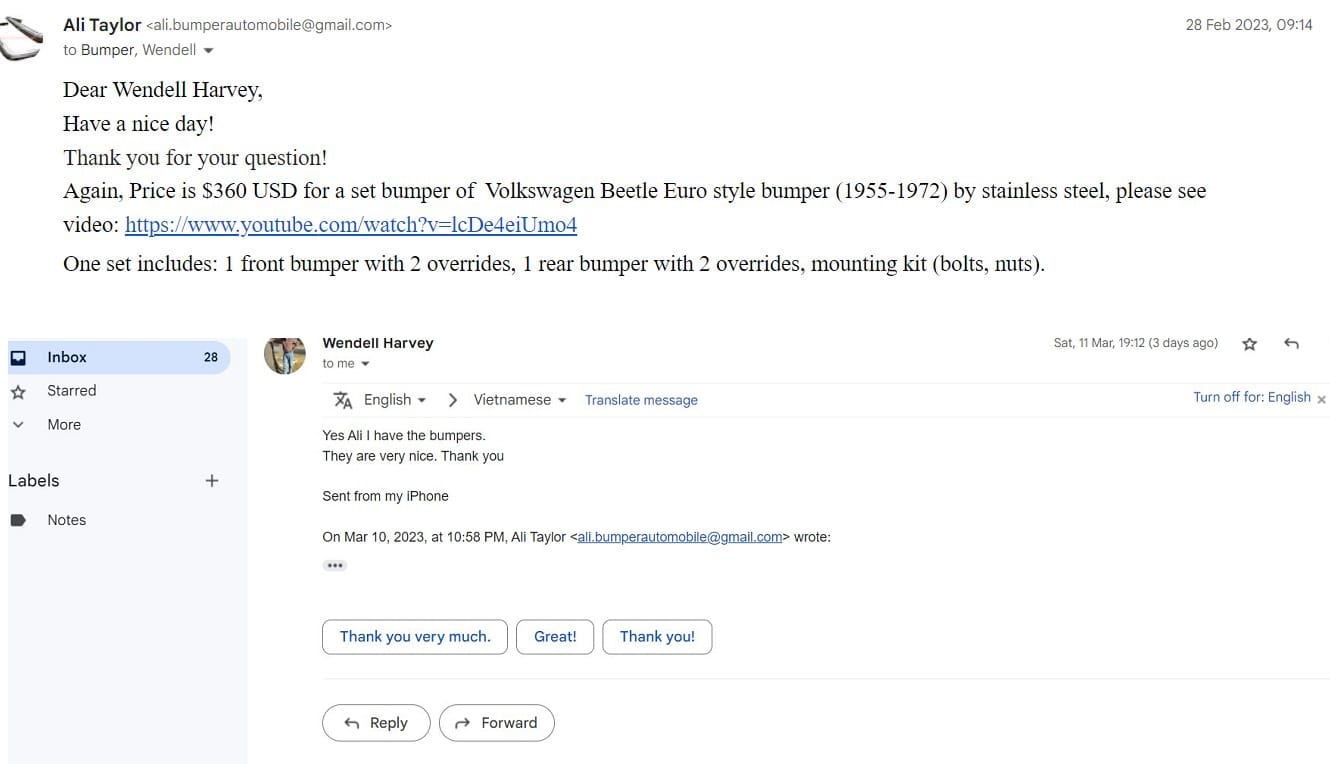
Task: Click the Forward button
Action: [496, 723]
